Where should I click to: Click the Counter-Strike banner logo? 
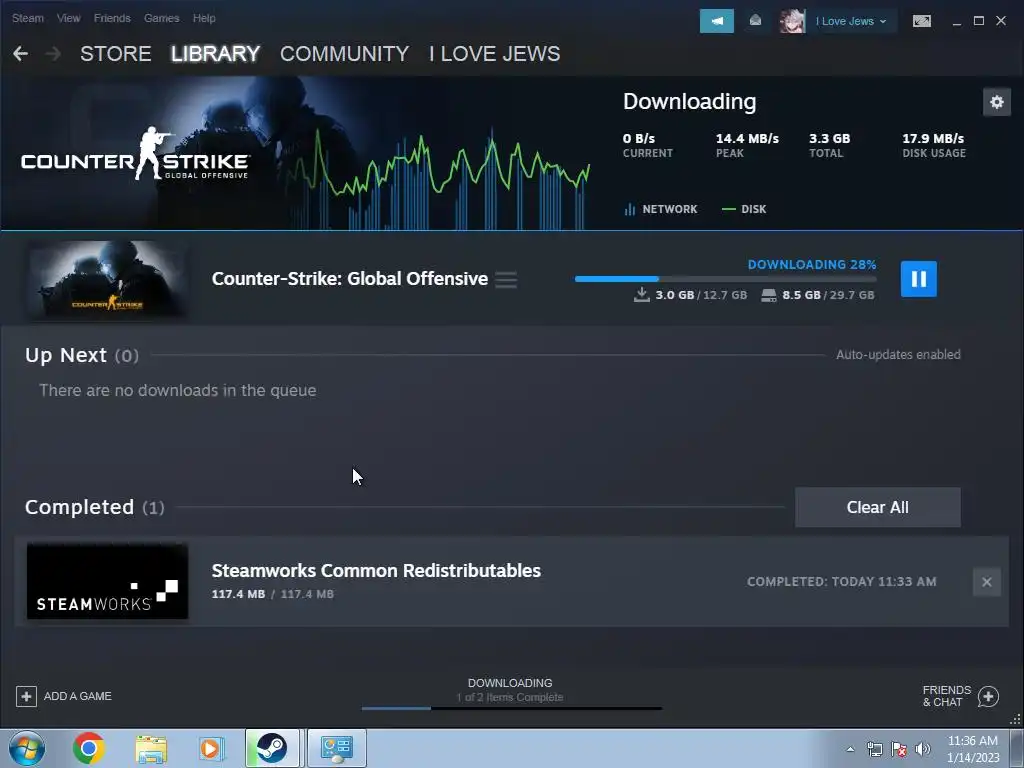(135, 154)
